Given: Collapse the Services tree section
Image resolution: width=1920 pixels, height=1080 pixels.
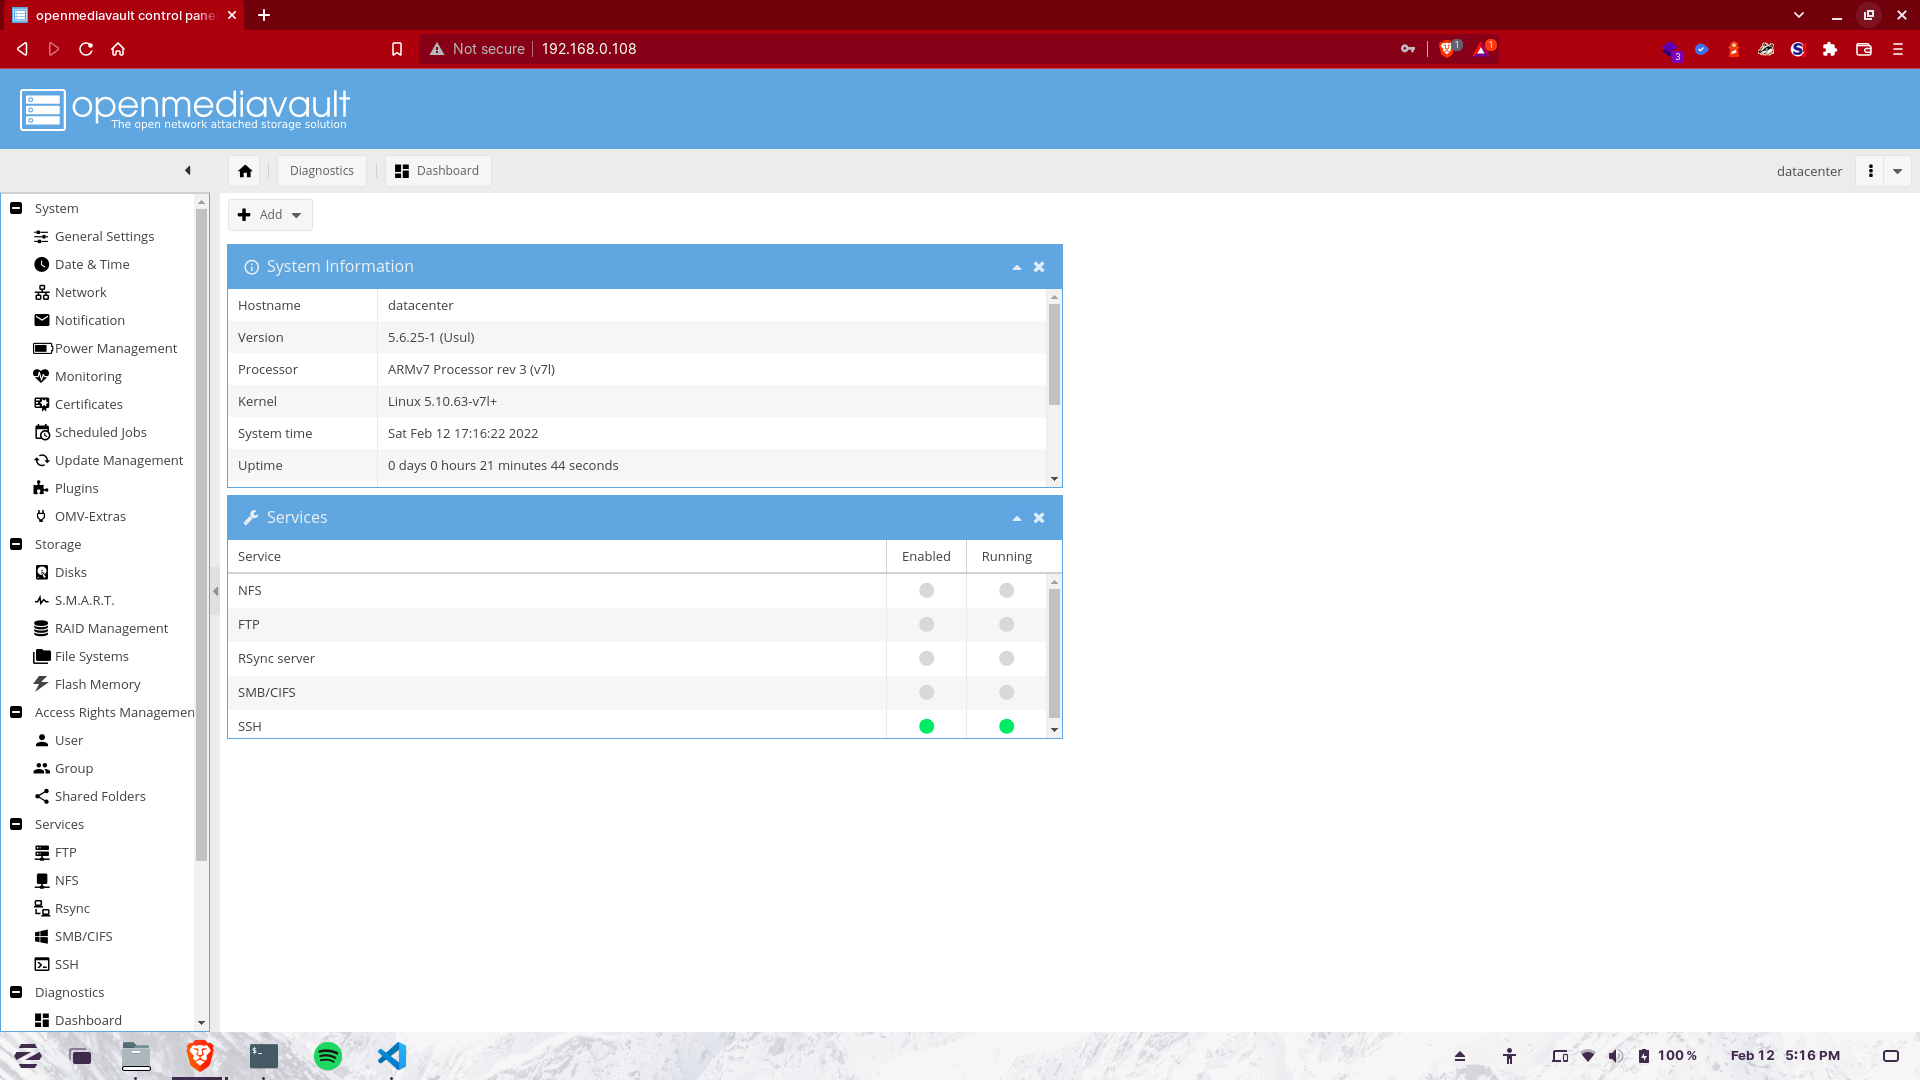Looking at the screenshot, I should [16, 824].
